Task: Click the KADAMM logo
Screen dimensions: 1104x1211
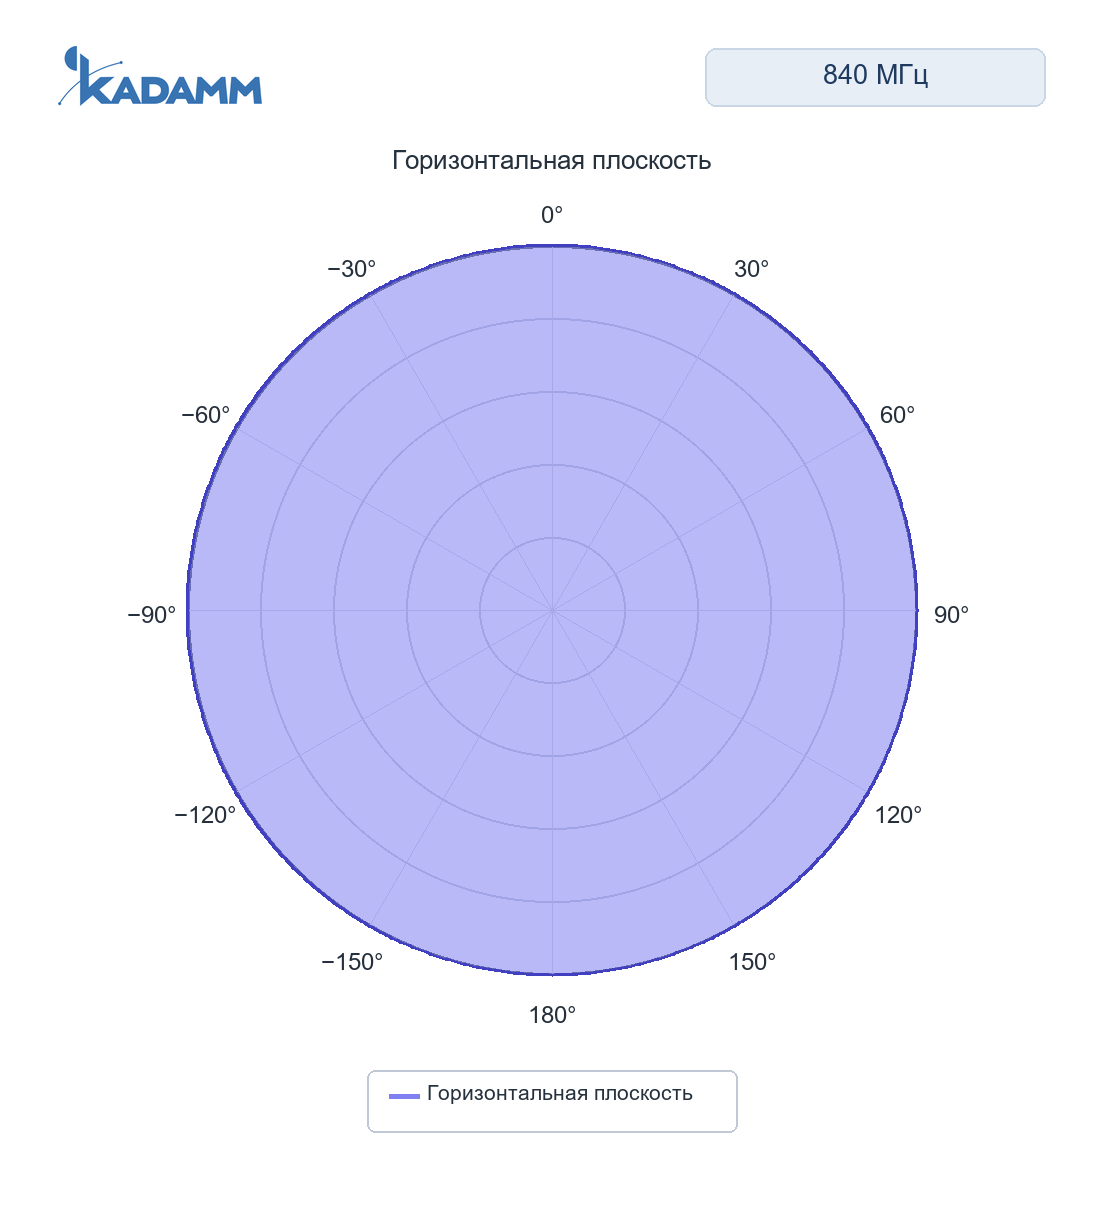Action: click(160, 76)
